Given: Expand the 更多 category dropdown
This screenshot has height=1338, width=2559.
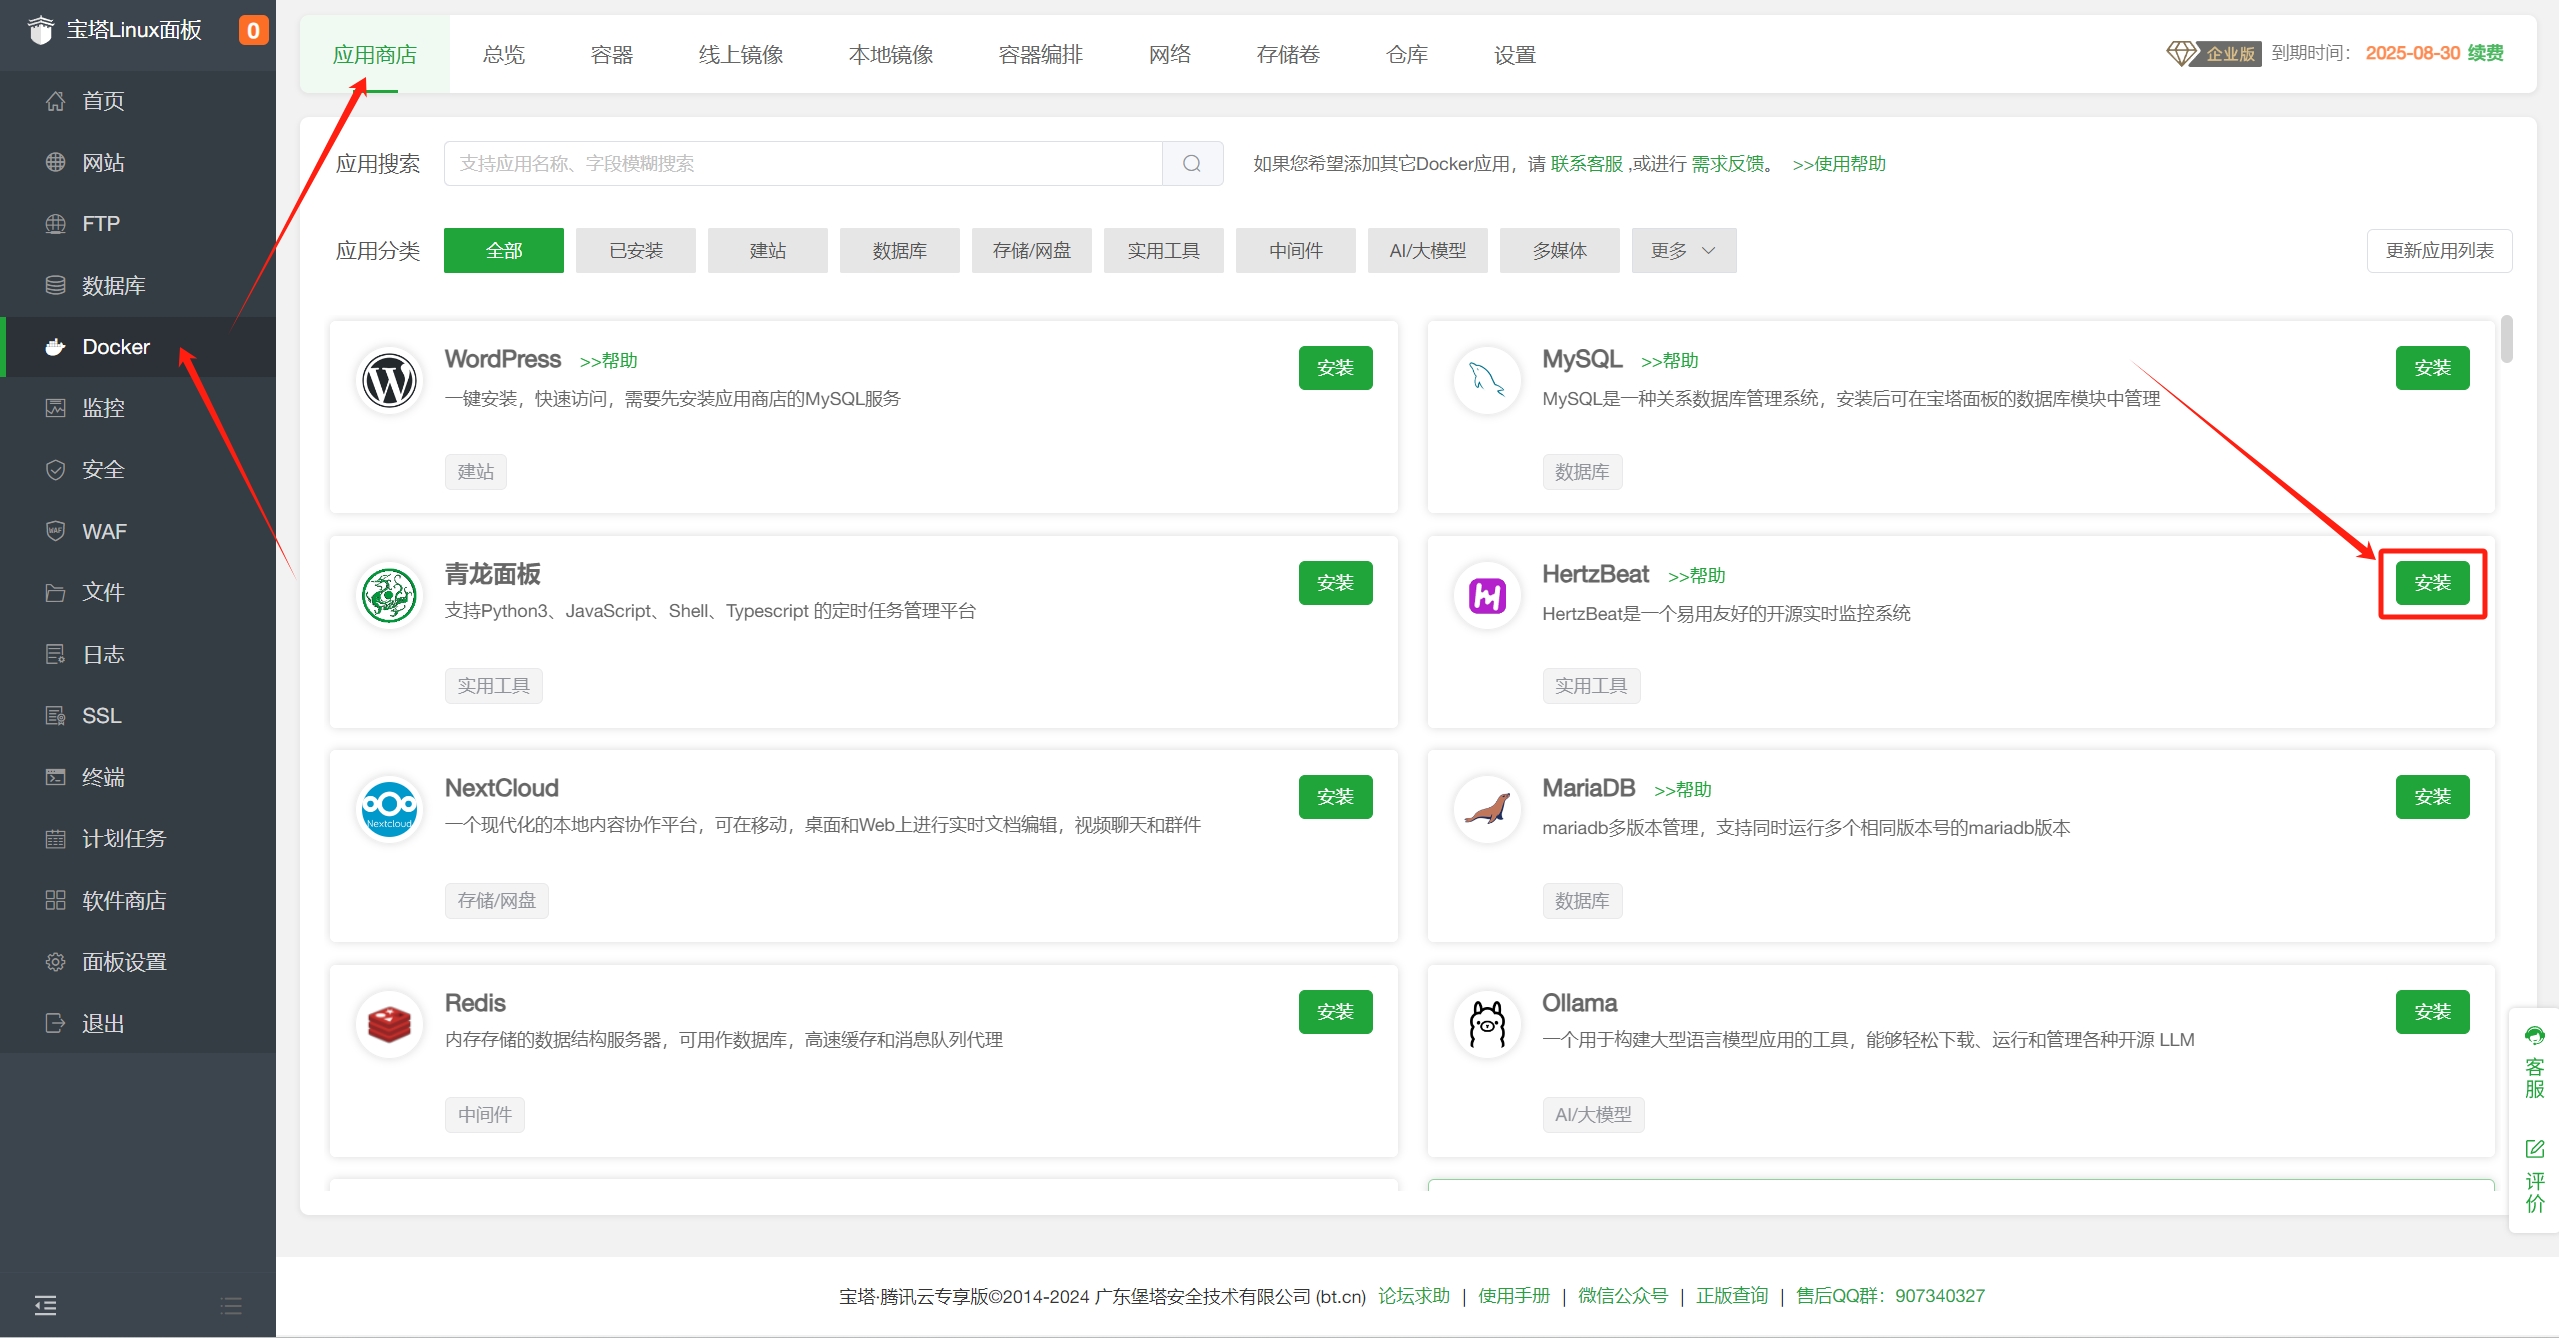Looking at the screenshot, I should pyautogui.click(x=1683, y=251).
